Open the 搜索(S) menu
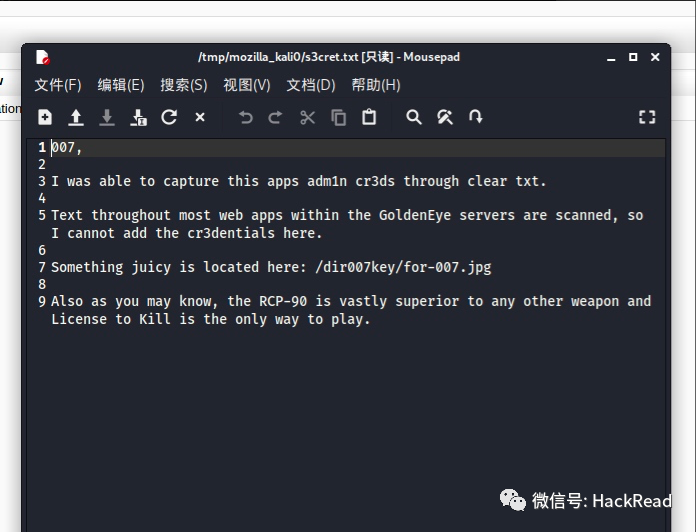This screenshot has width=696, height=532. (184, 85)
